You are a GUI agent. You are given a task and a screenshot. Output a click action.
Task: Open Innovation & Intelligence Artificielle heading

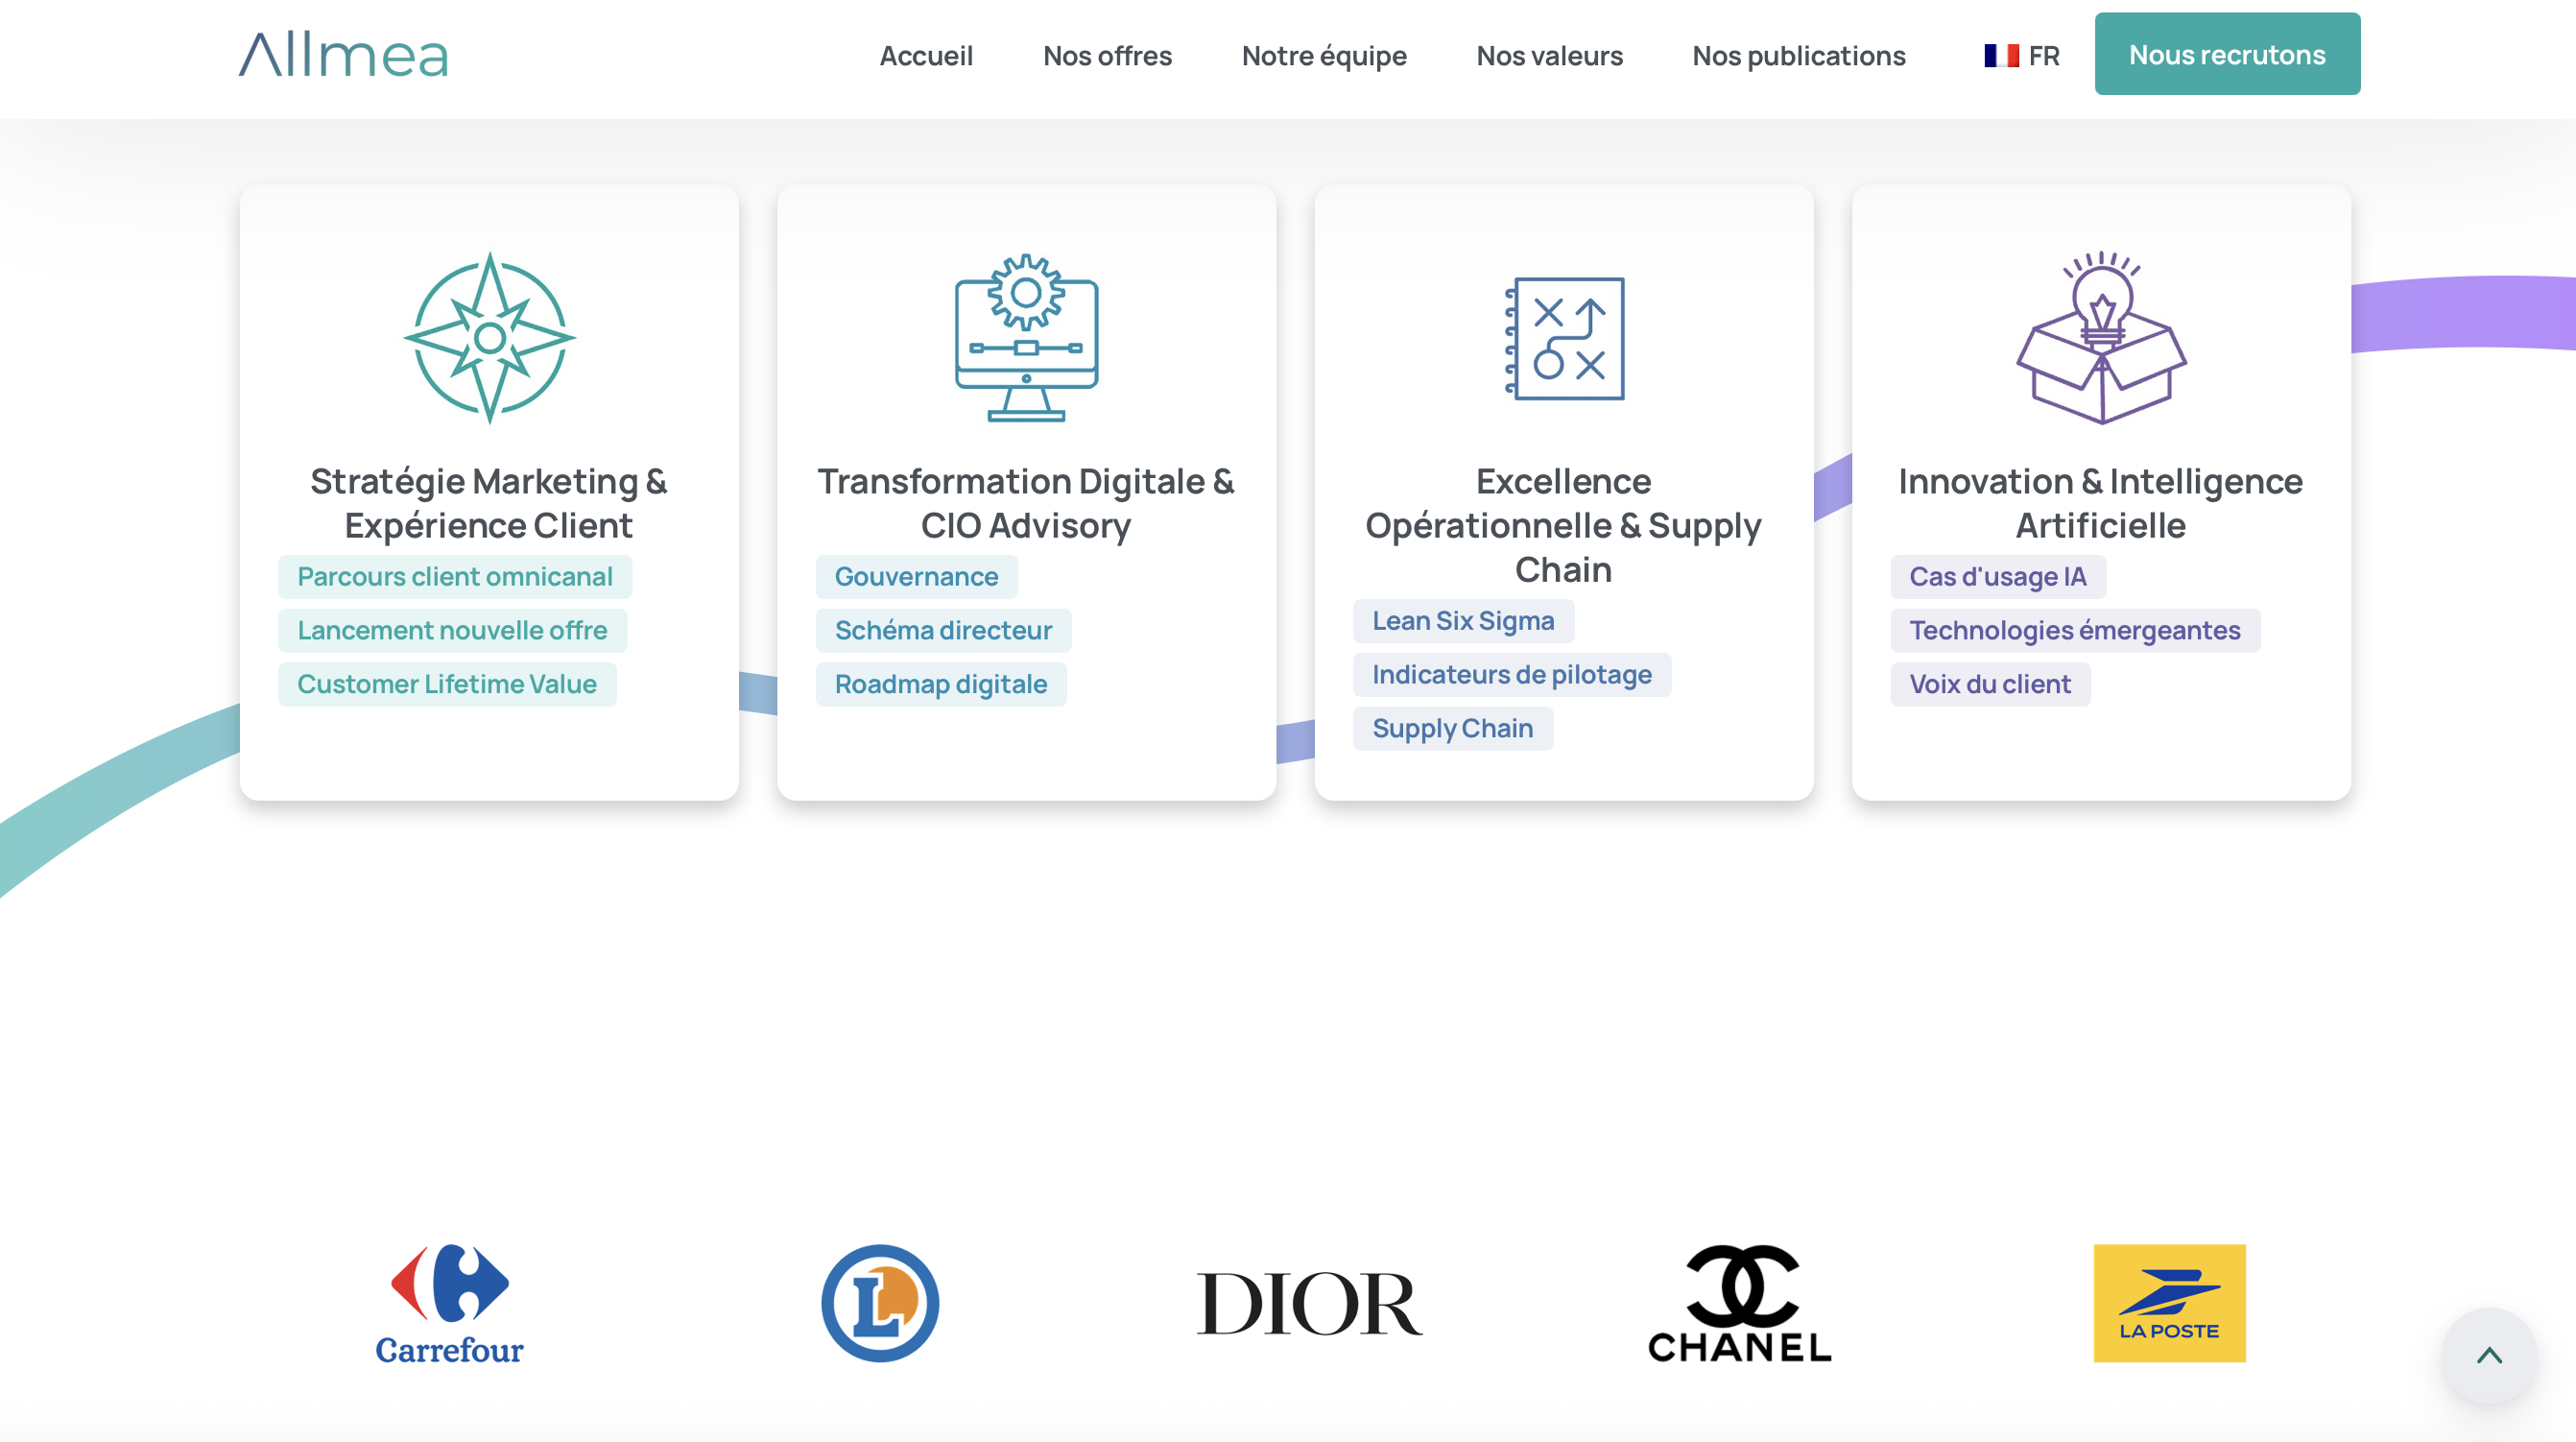tap(2101, 503)
